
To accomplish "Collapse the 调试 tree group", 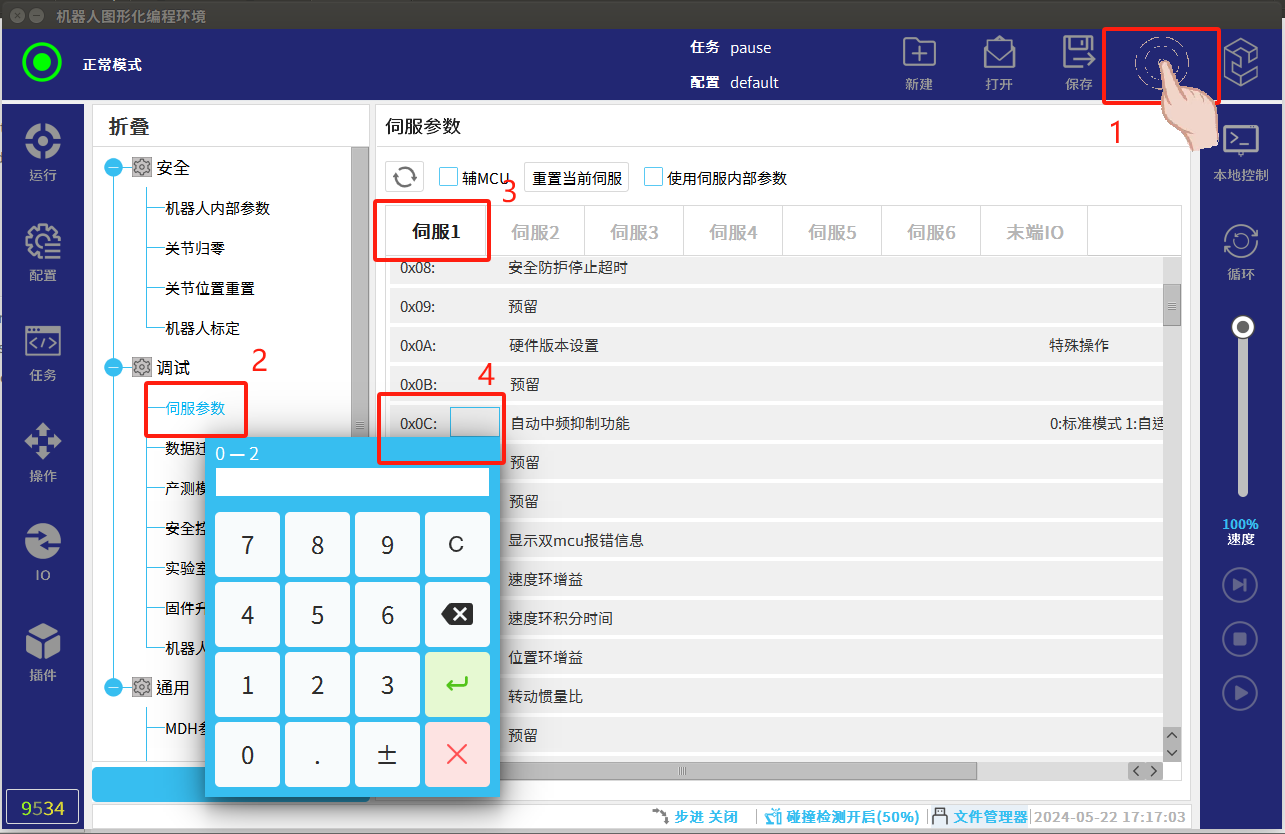I will click(x=114, y=368).
